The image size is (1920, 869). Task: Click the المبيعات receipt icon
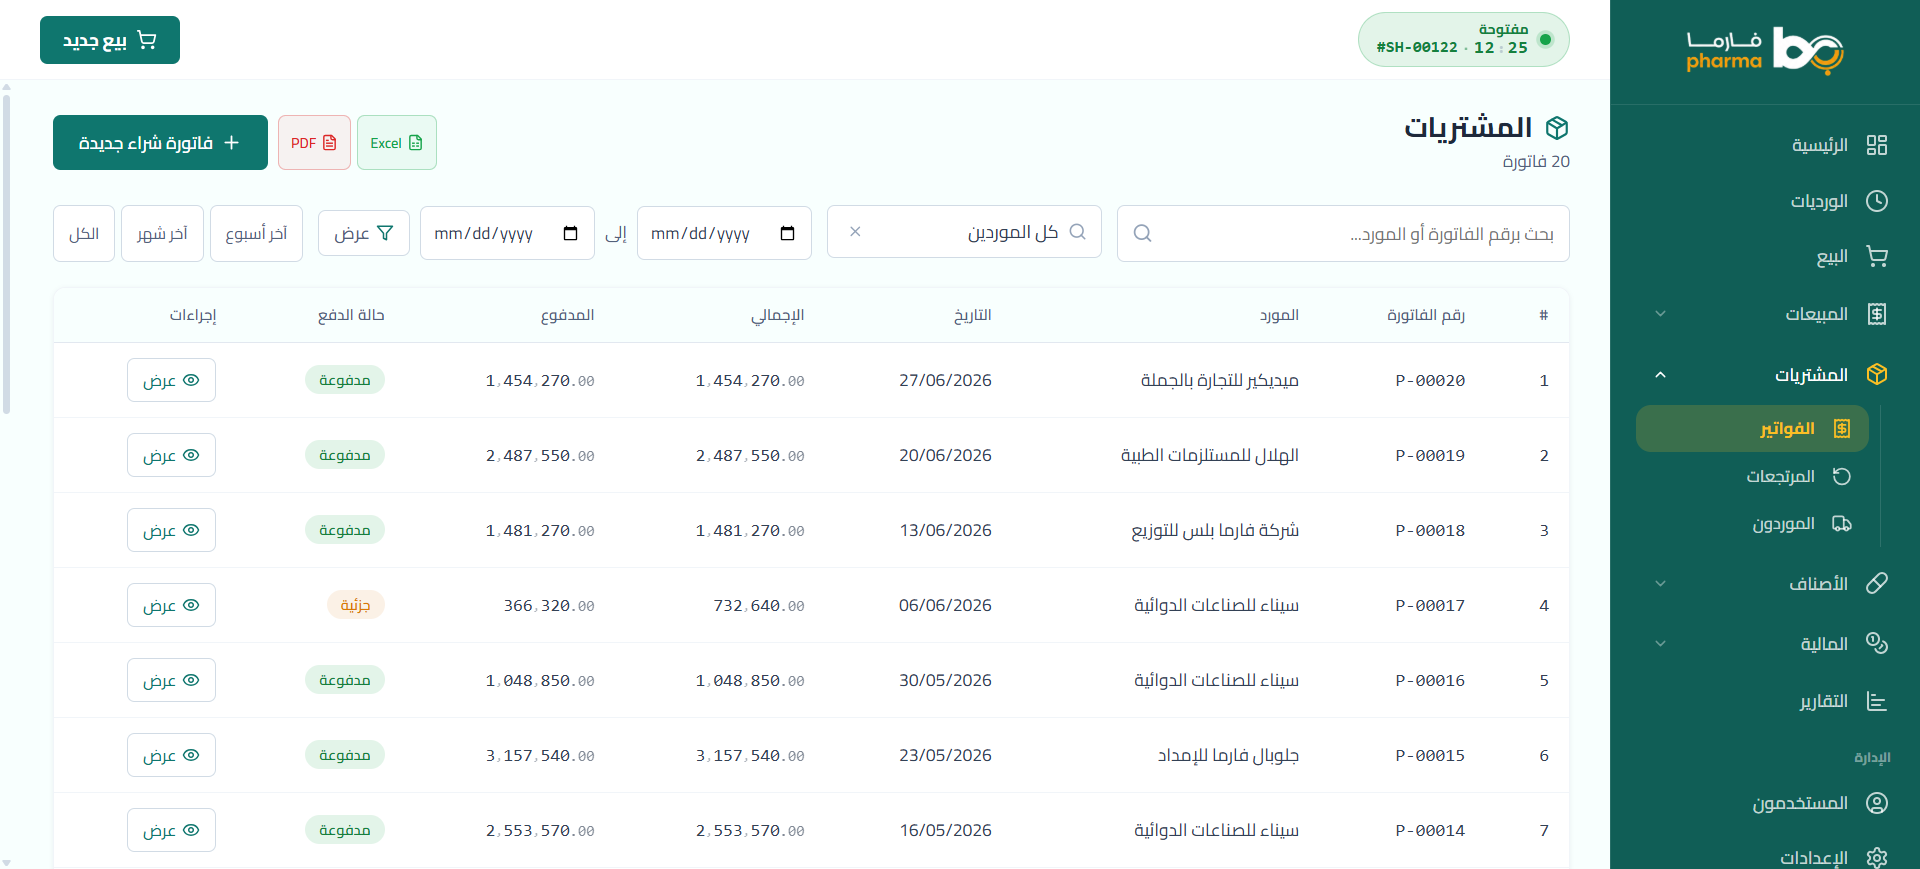[x=1877, y=314]
